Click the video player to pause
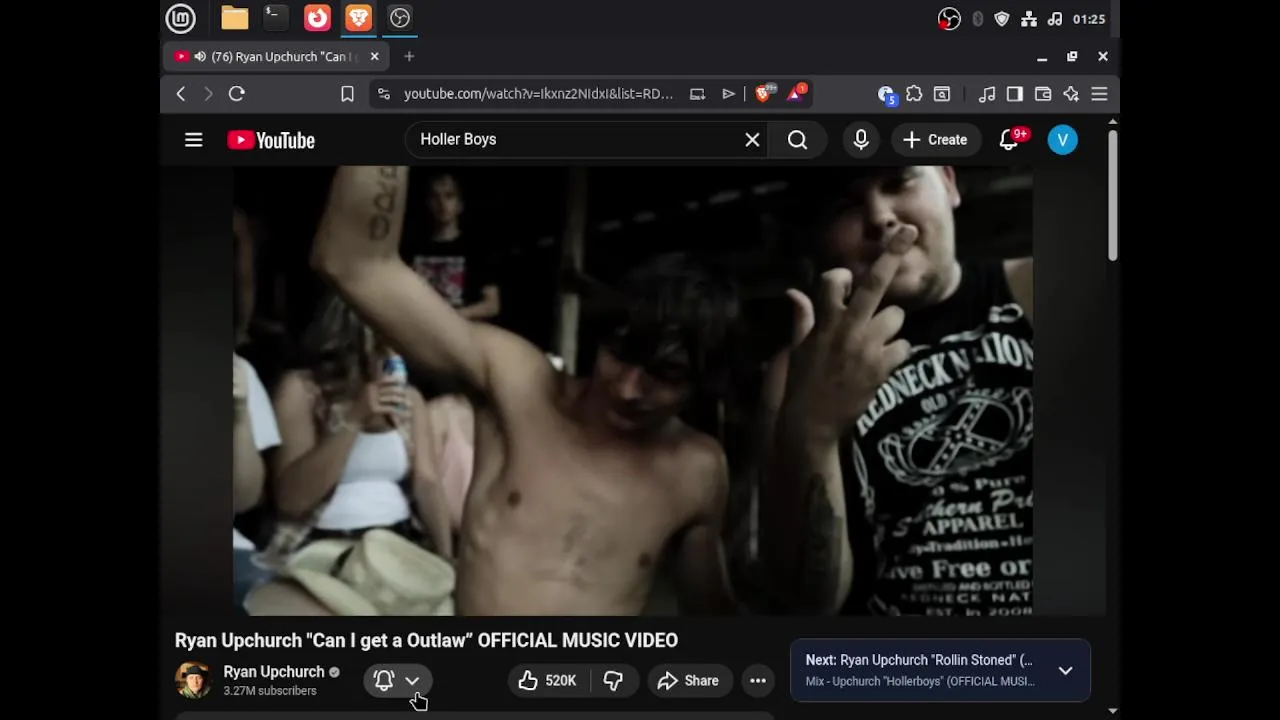This screenshot has width=1280, height=720. tap(633, 391)
